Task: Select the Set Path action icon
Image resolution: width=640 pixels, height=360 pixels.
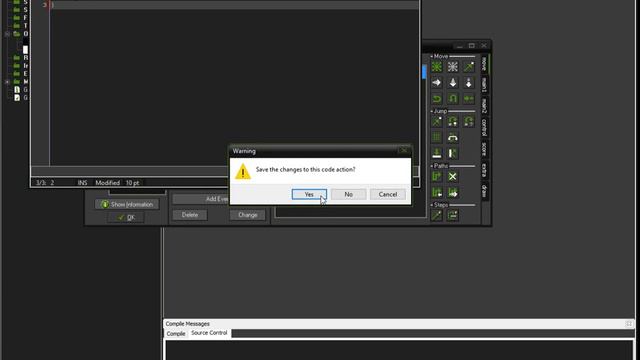Action: [437, 176]
